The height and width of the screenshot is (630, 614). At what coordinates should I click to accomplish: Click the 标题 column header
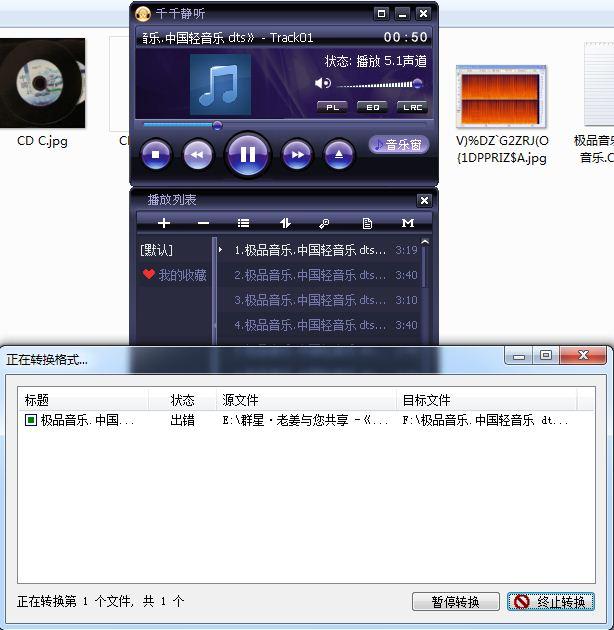tap(83, 400)
